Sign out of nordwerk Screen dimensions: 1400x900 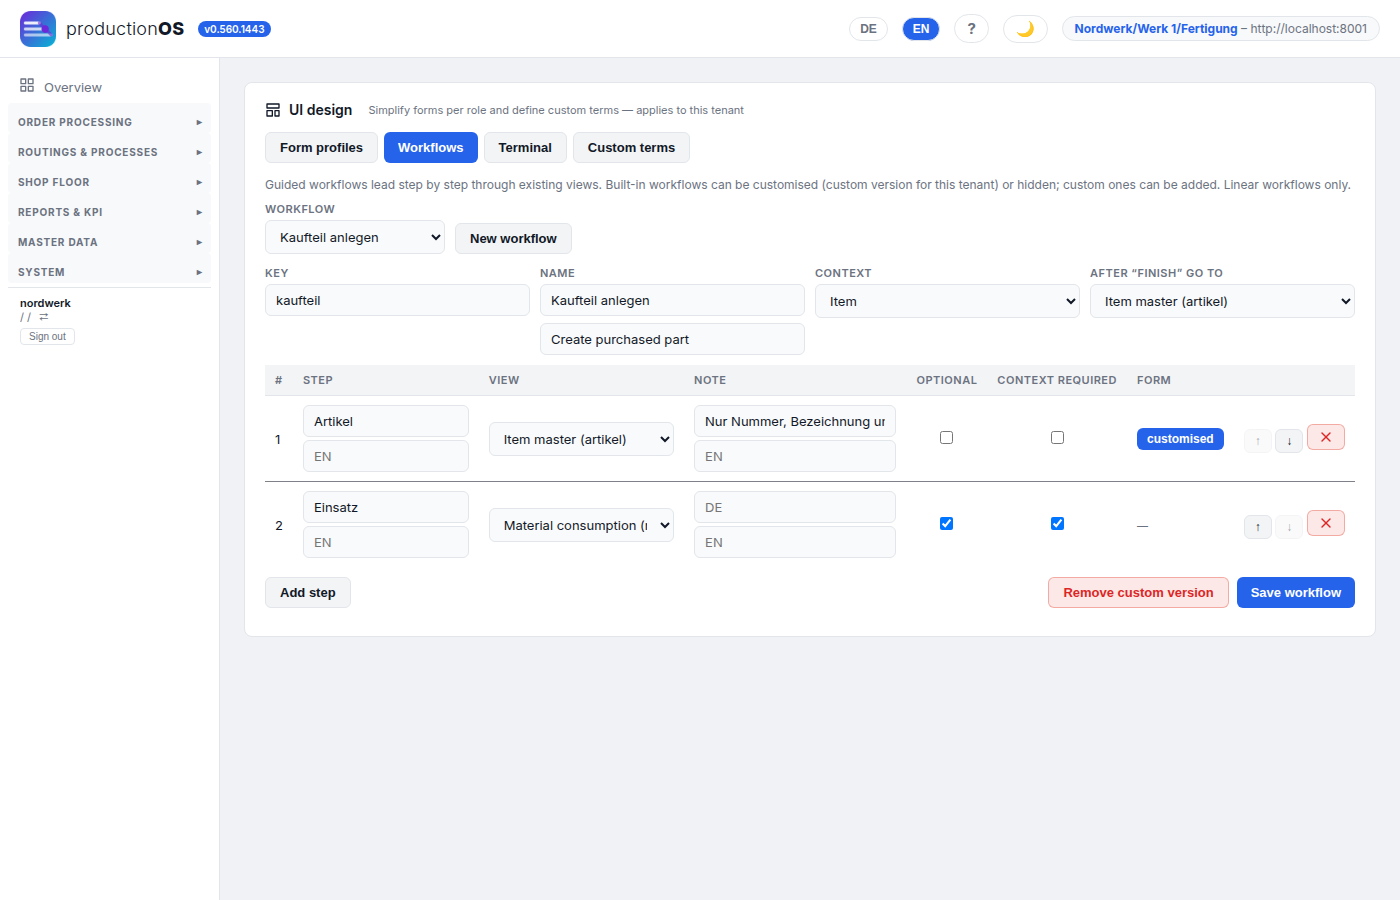pyautogui.click(x=47, y=337)
